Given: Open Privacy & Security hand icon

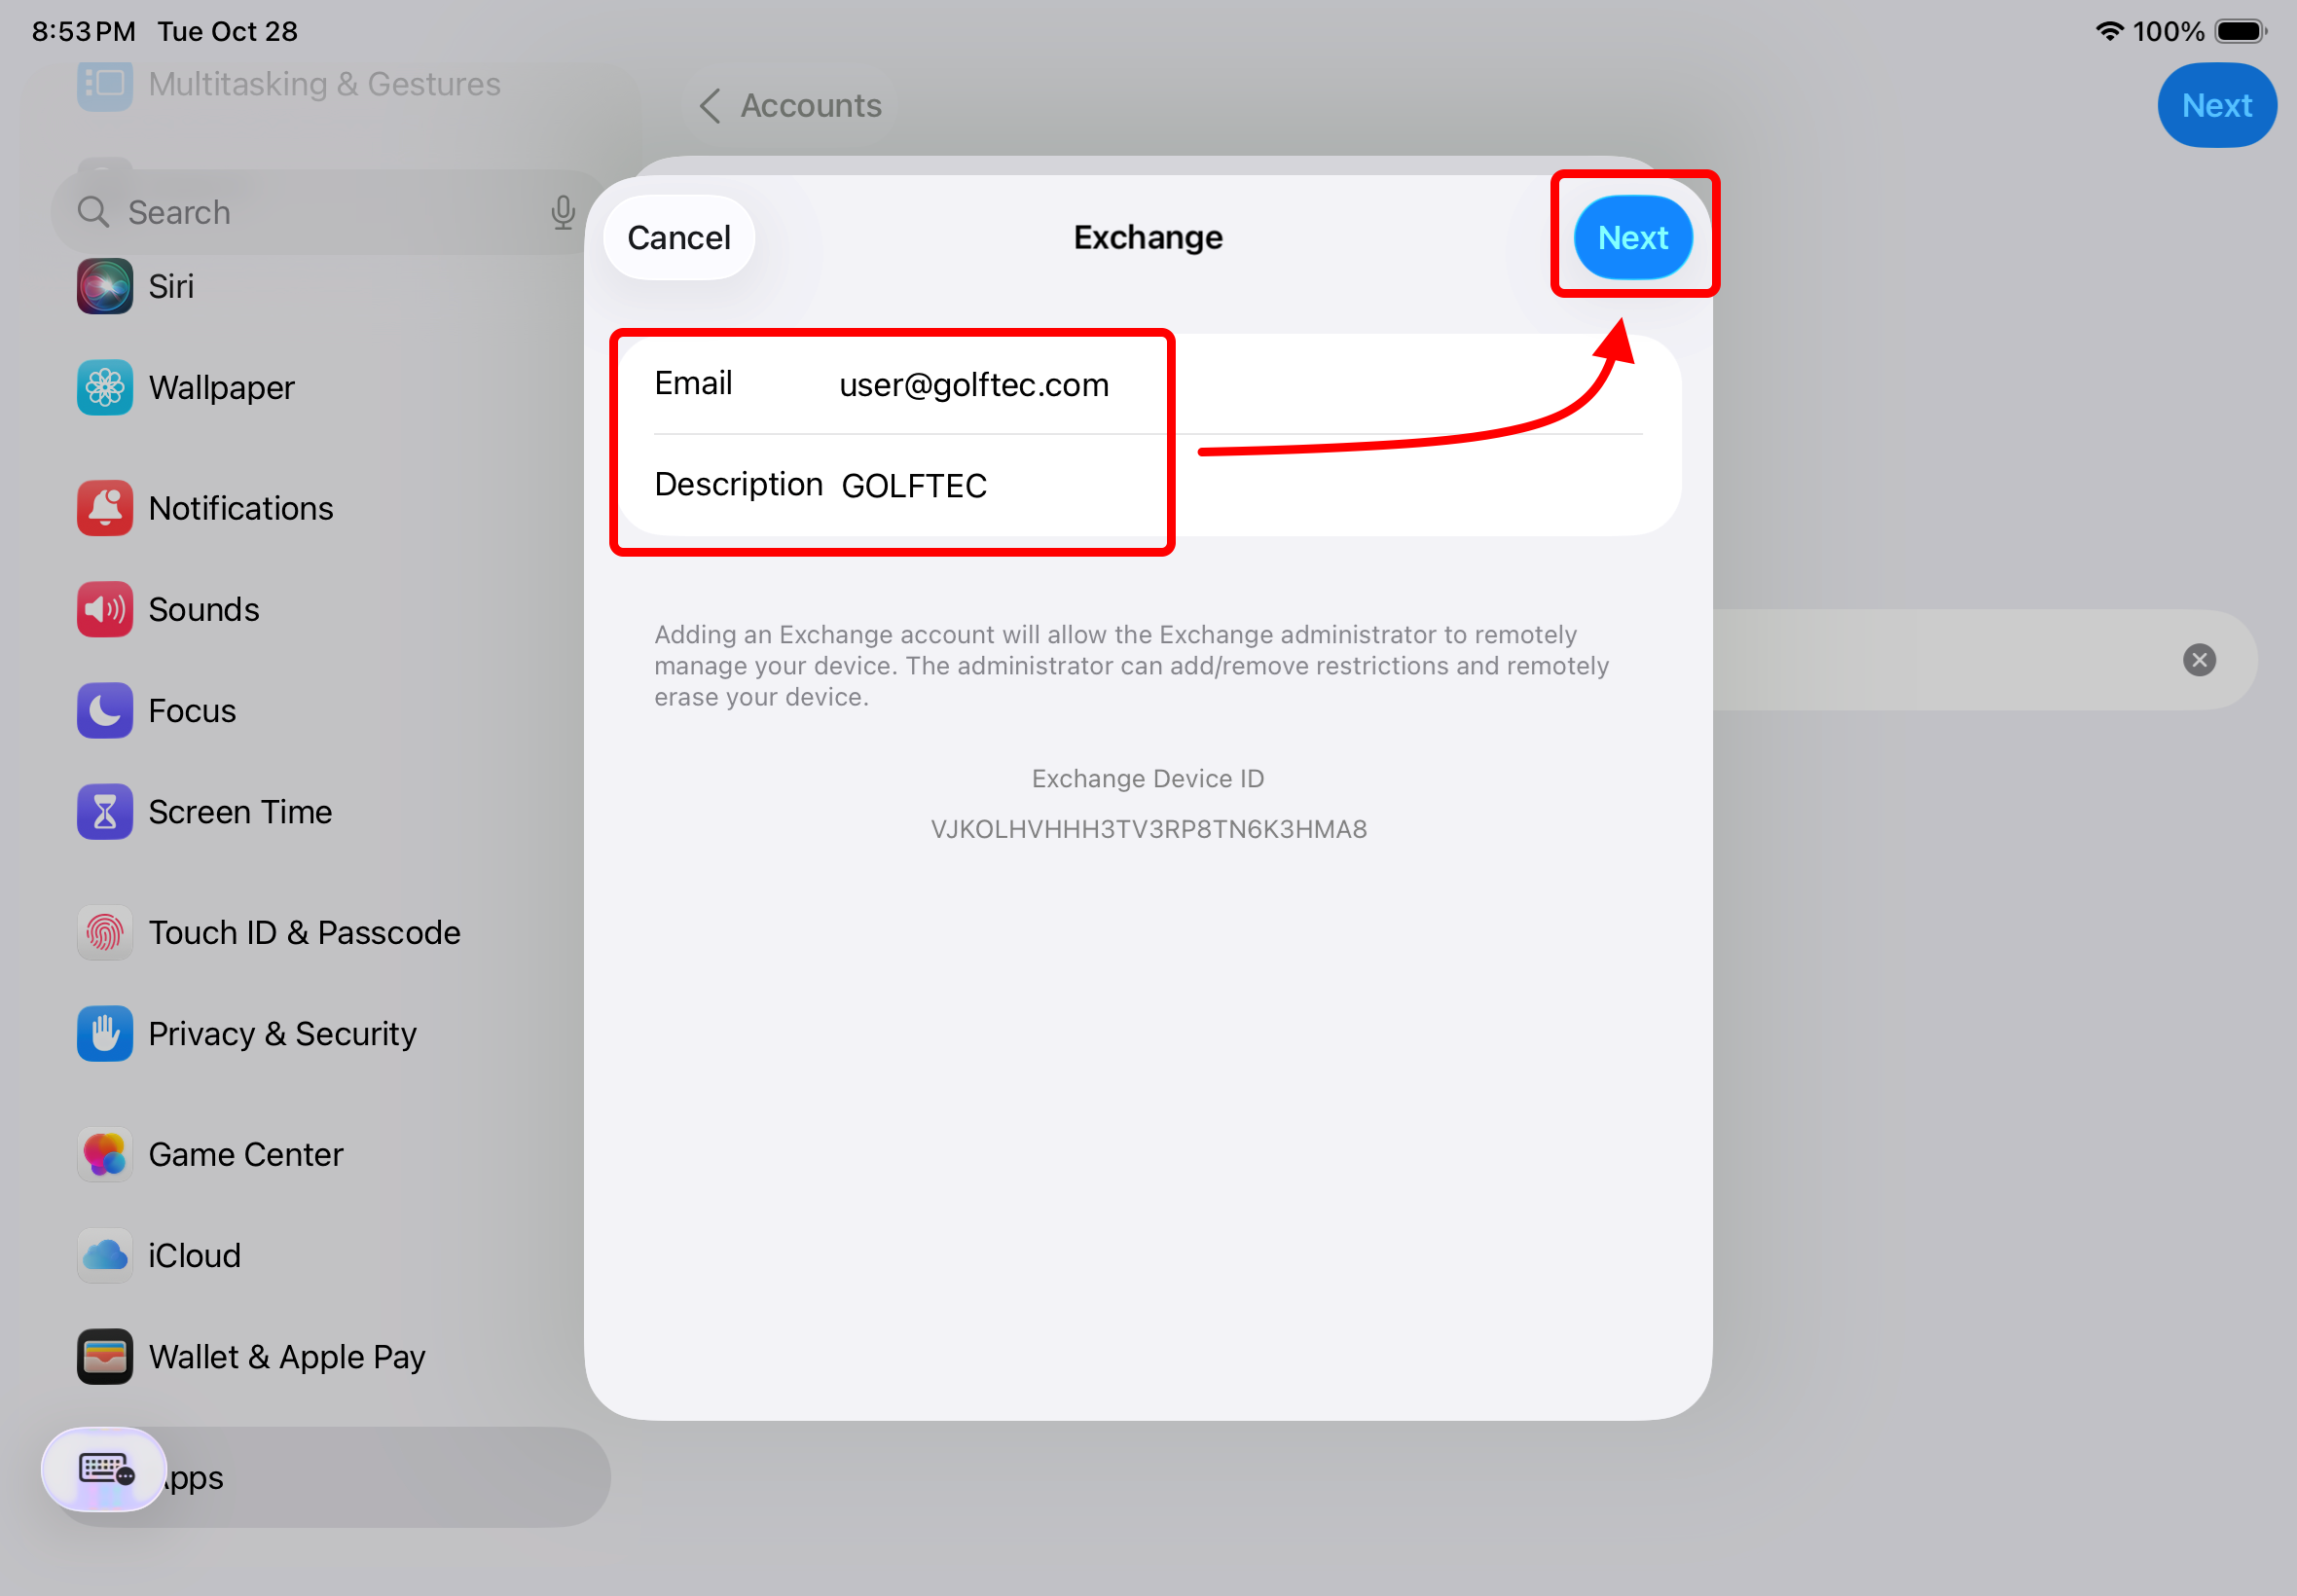Looking at the screenshot, I should (104, 1033).
